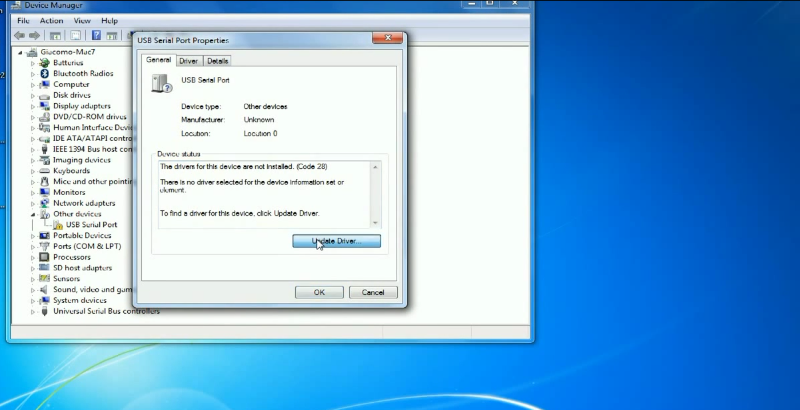Close the USB Serial Port Properties dialog
Screen dimensions: 800x410
point(387,38)
